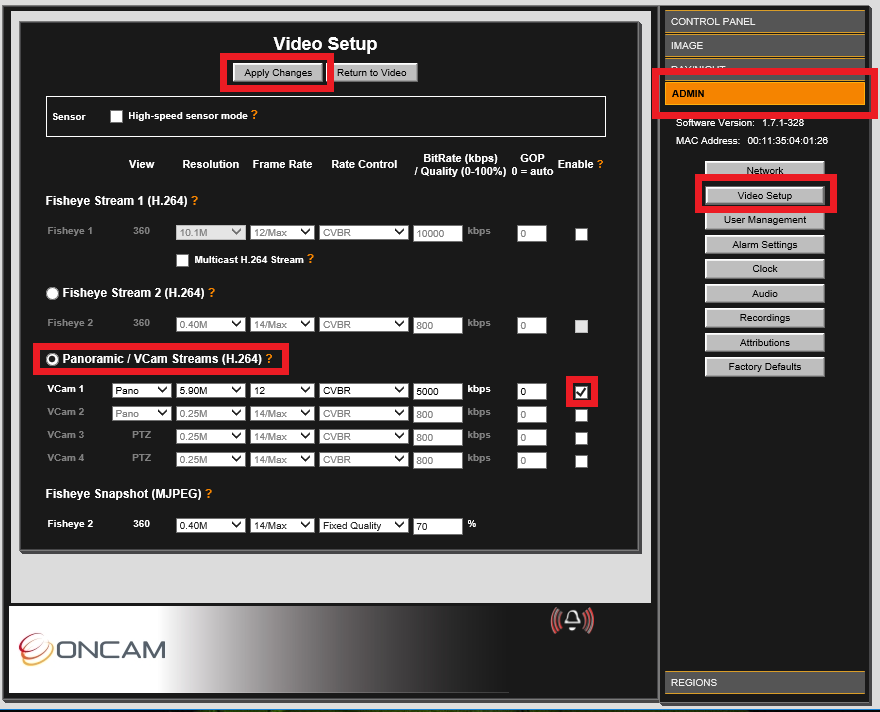The width and height of the screenshot is (880, 712).
Task: Select Fisheye Stream 2 radio button
Action: tap(52, 293)
